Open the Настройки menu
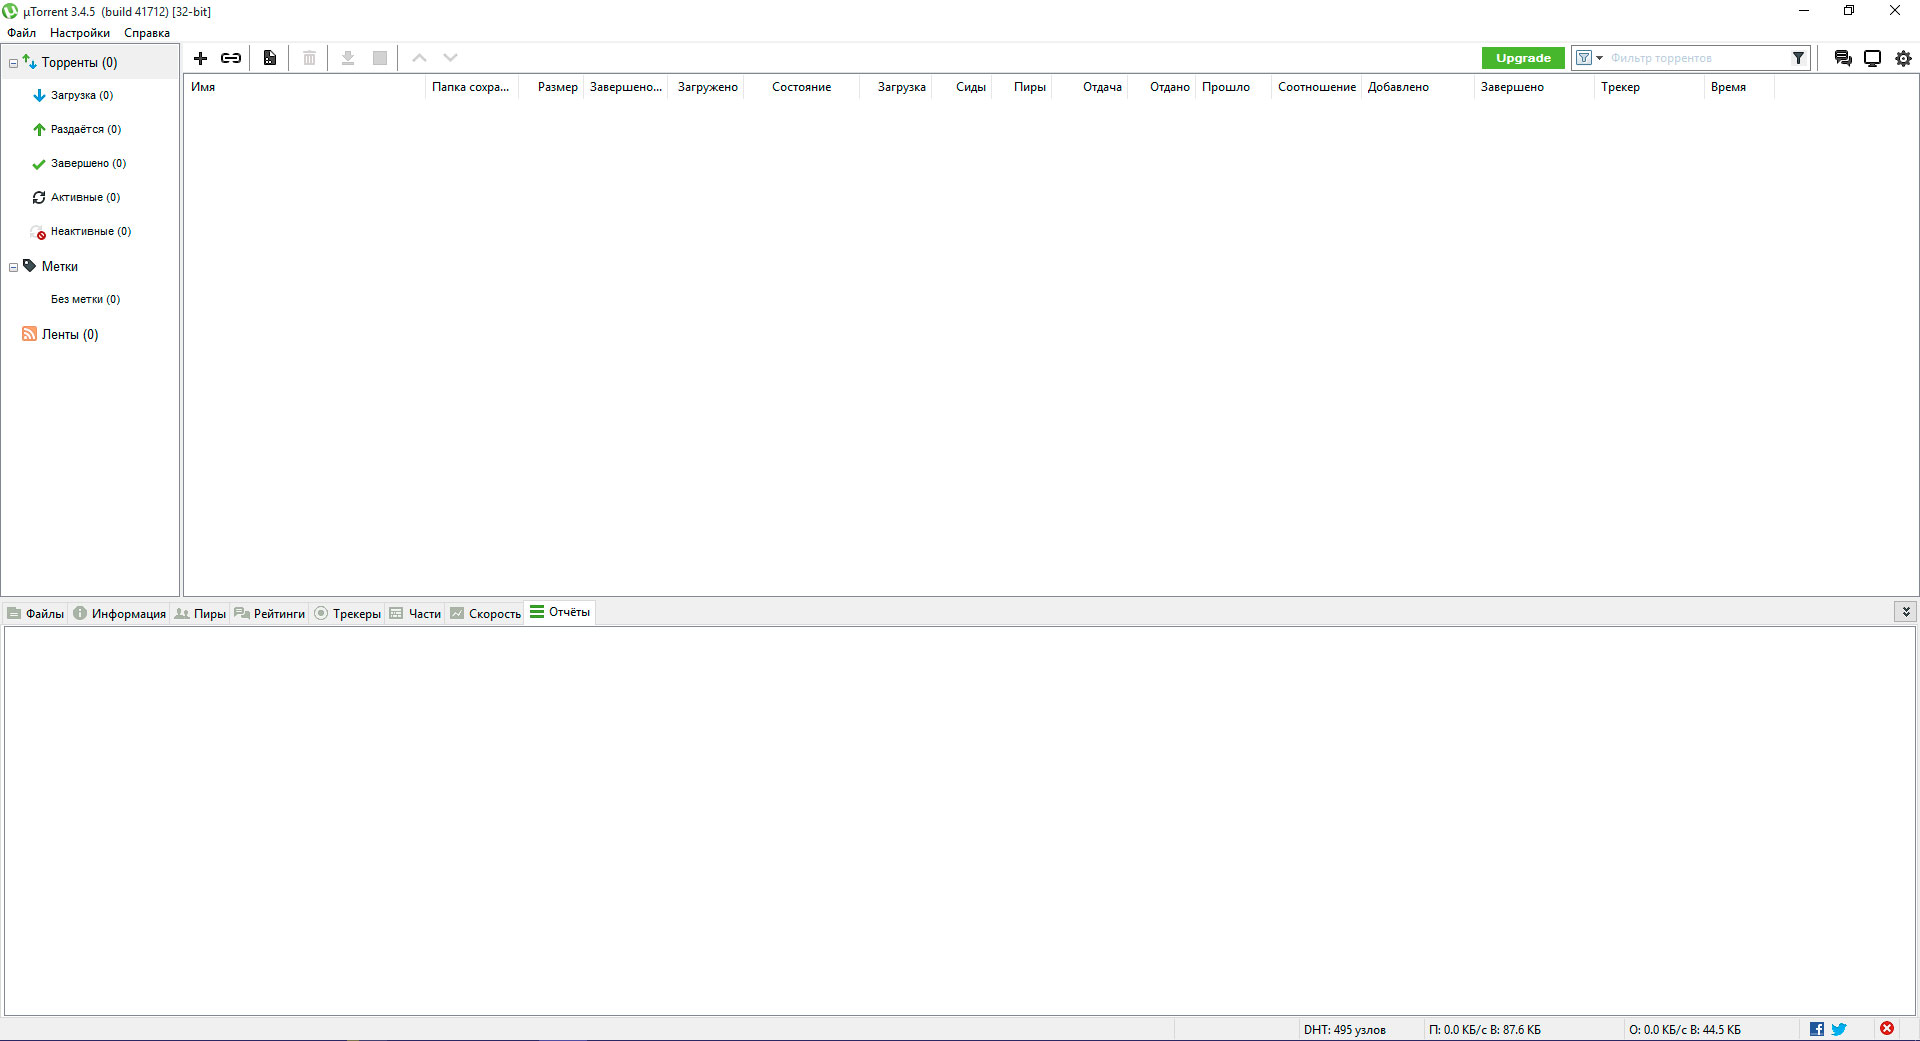Viewport: 1920px width, 1041px height. [79, 33]
